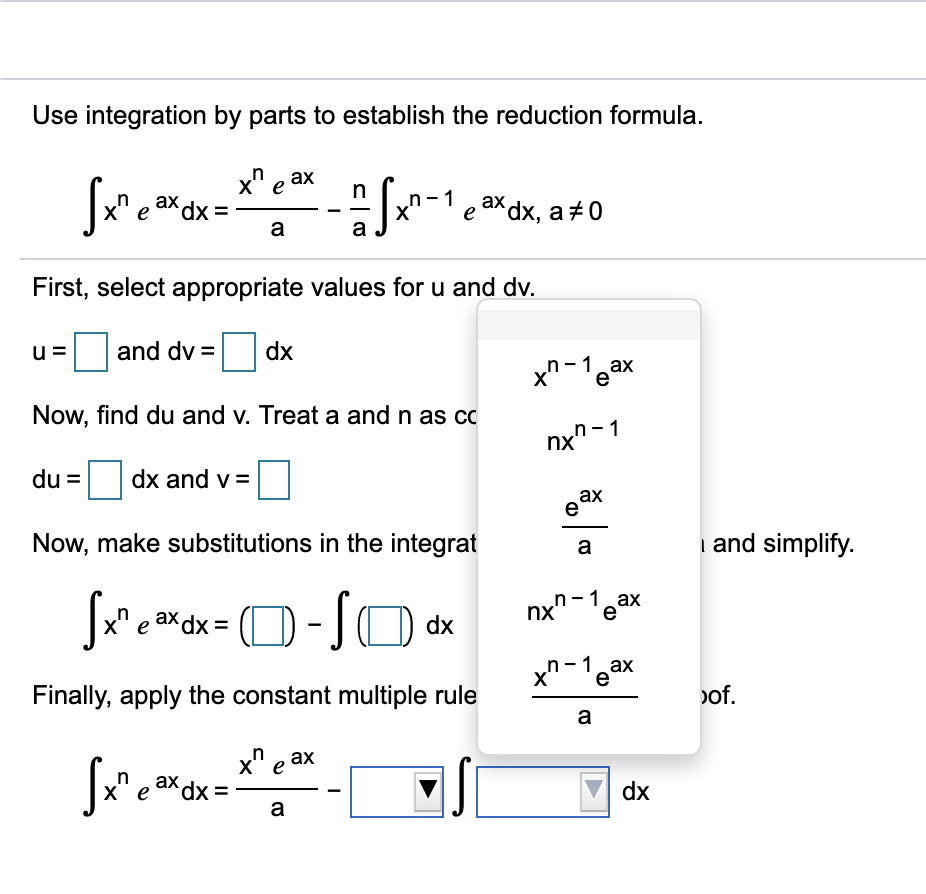Click inside the left selector field

coord(385,790)
